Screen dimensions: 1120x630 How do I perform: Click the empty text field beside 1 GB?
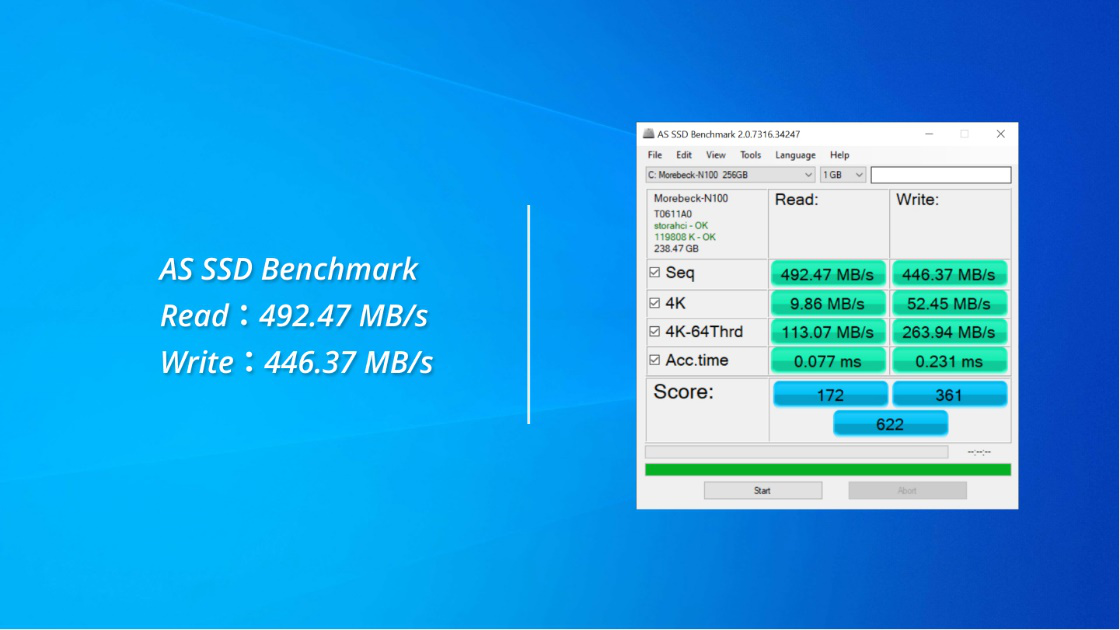point(940,175)
